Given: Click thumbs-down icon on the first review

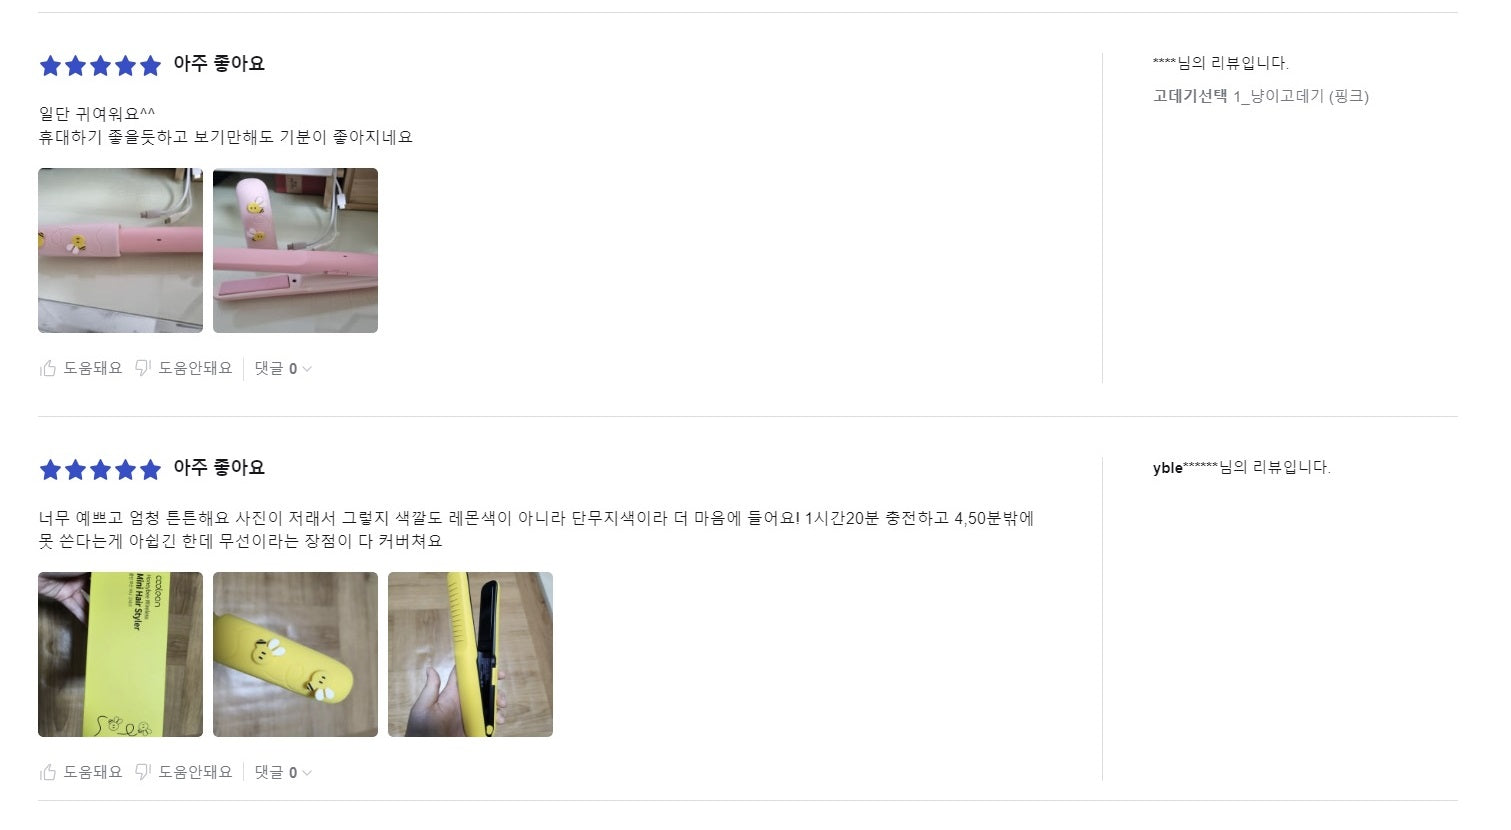Looking at the screenshot, I should (x=143, y=368).
